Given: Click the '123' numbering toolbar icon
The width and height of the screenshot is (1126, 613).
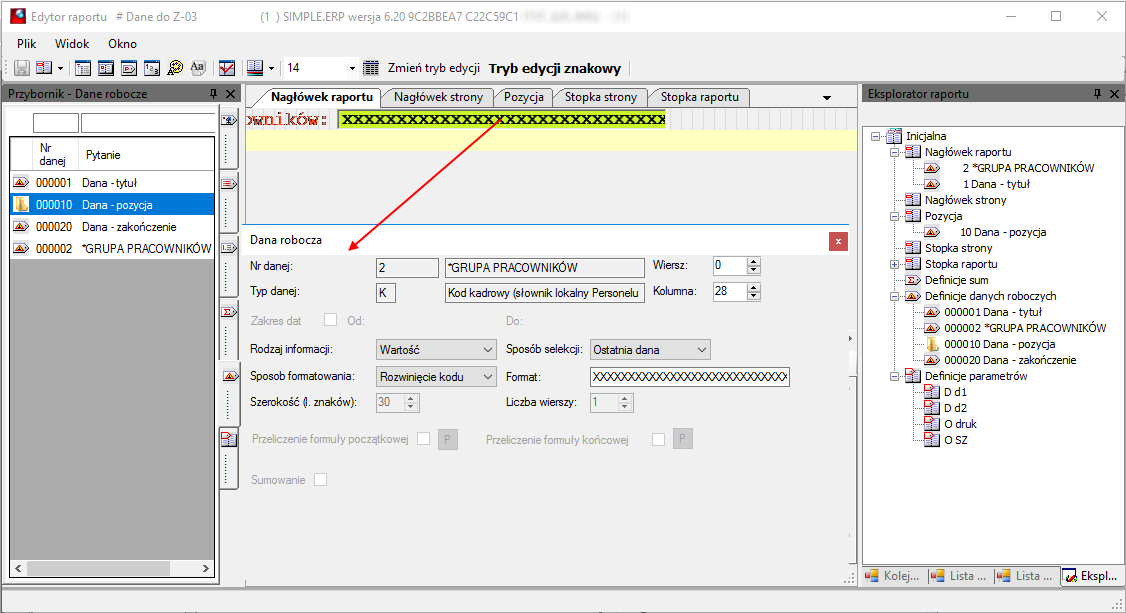Looking at the screenshot, I should coord(152,68).
